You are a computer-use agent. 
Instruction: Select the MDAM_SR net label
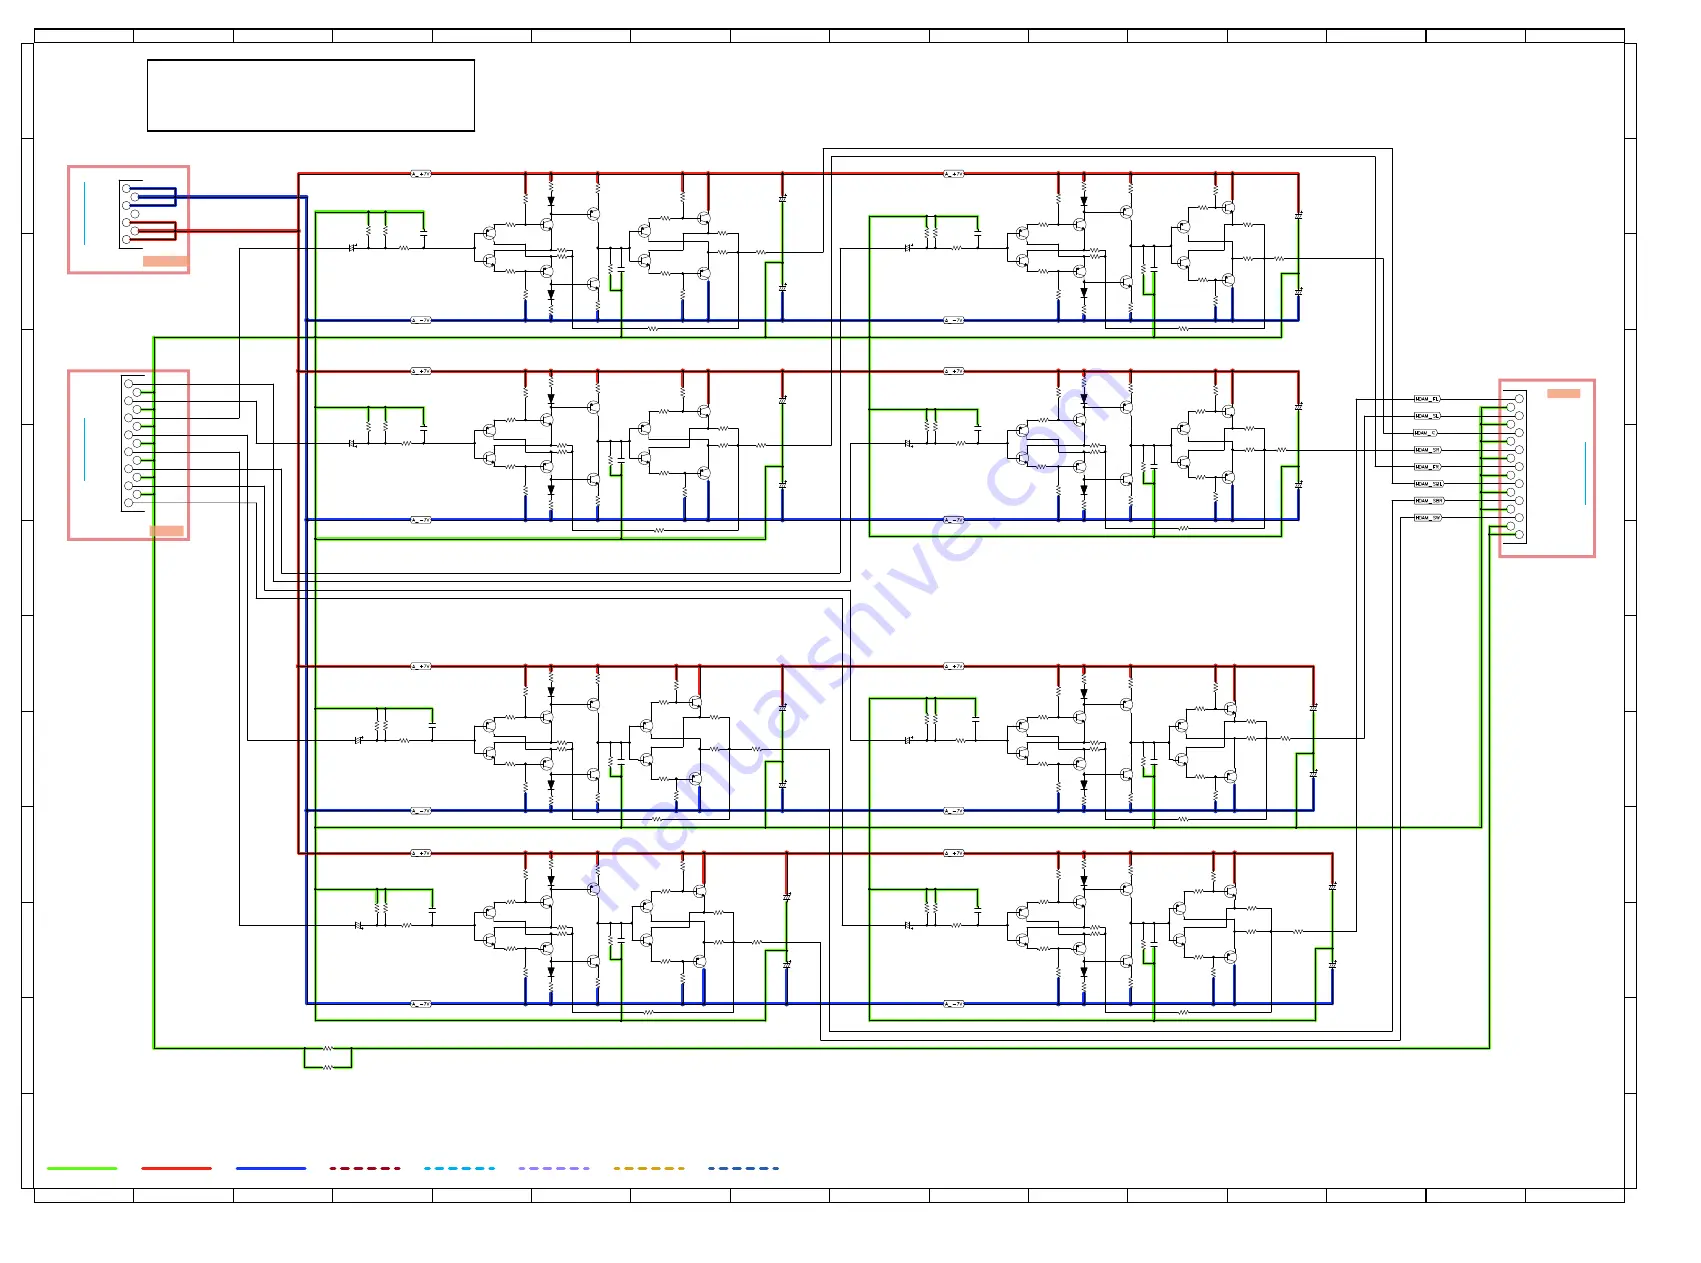[x=1427, y=450]
